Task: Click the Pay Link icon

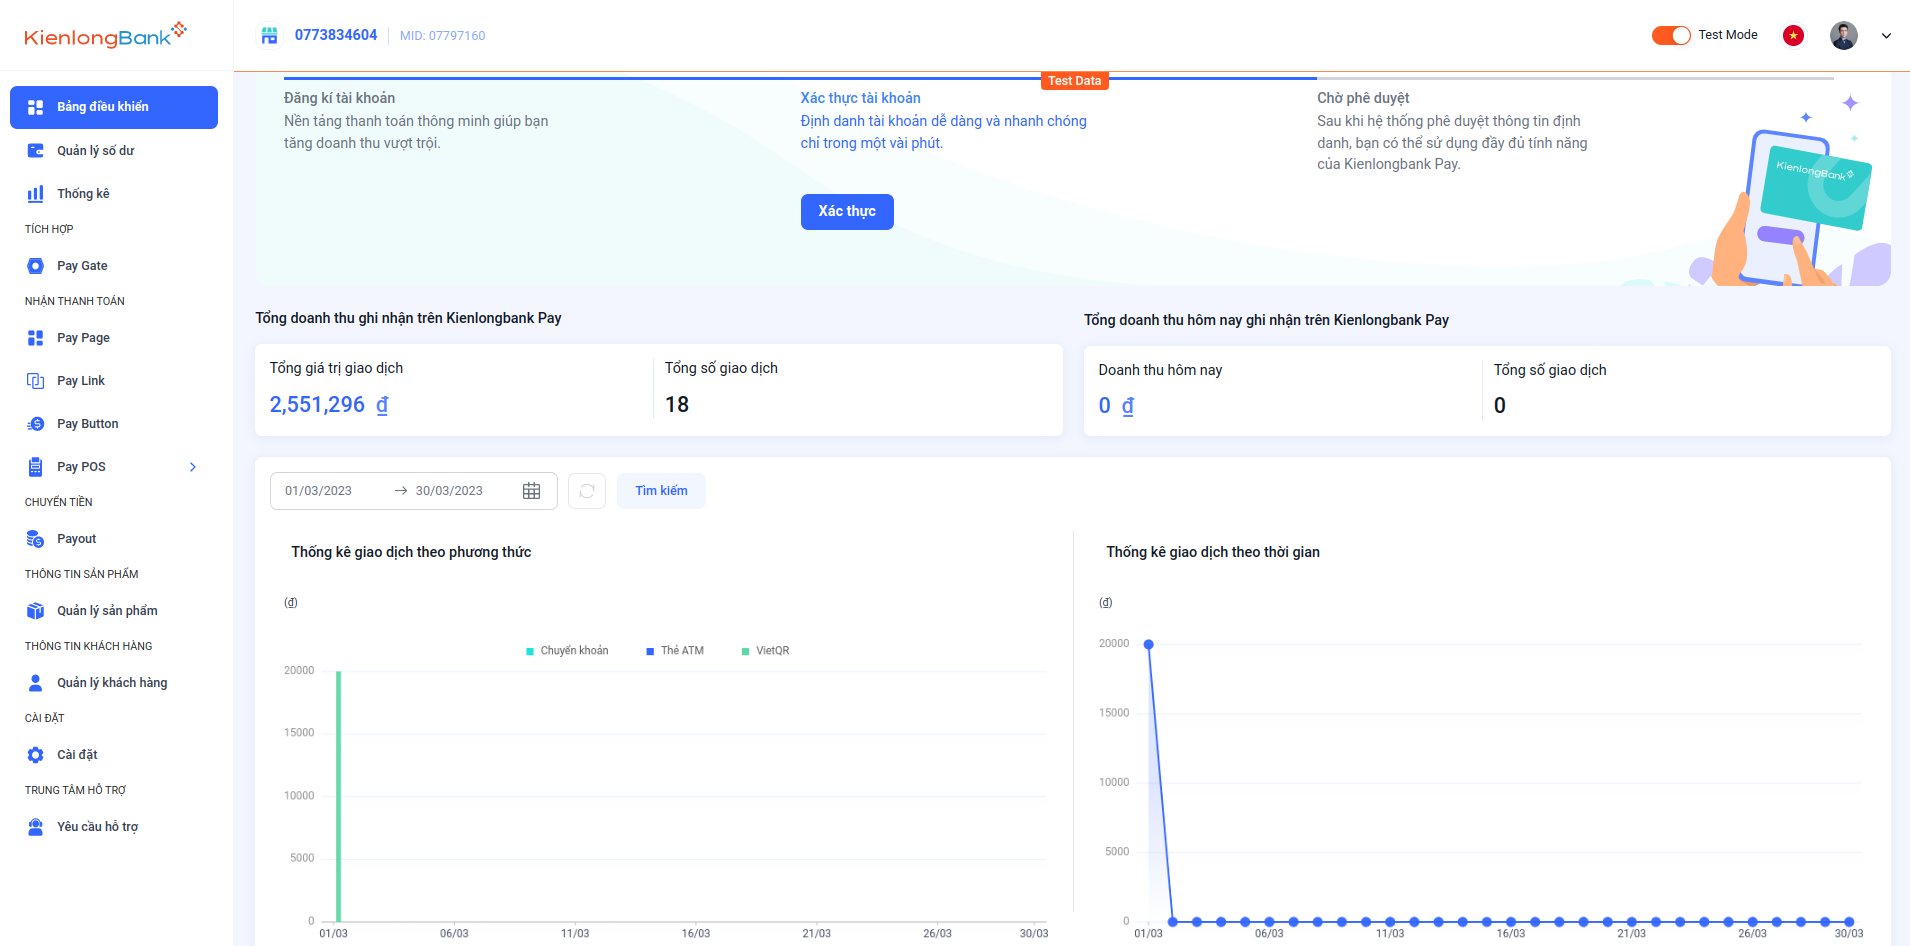Action: click(35, 381)
